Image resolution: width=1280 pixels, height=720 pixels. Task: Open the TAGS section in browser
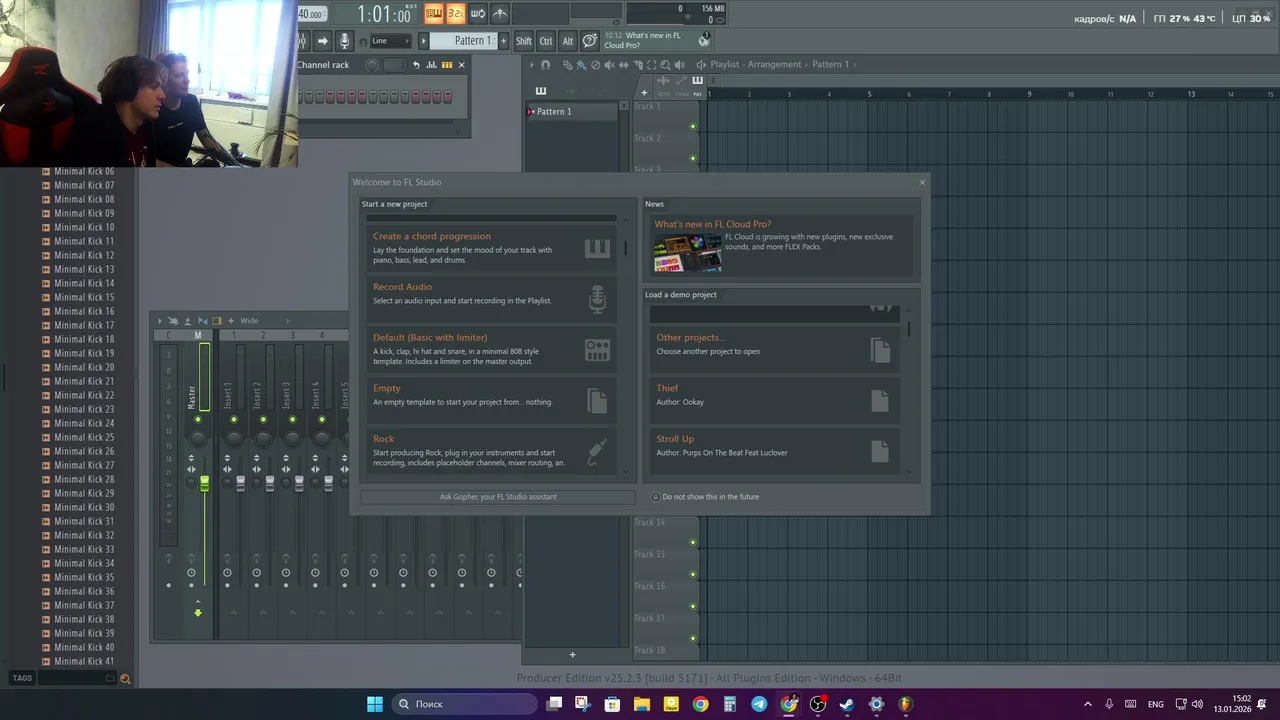(22, 678)
